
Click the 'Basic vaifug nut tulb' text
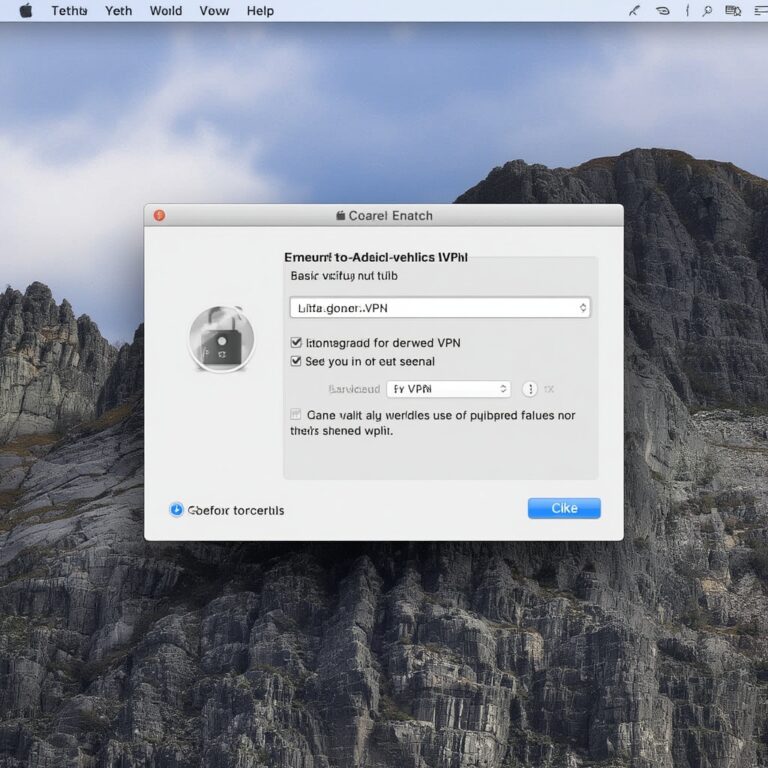[x=344, y=276]
